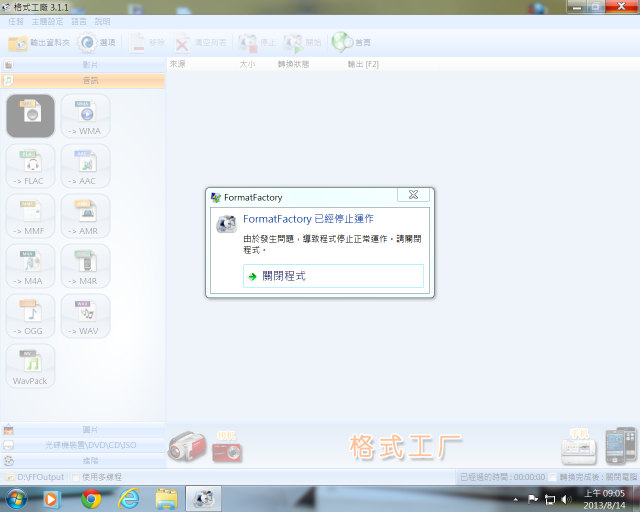The width and height of the screenshot is (640, 512).
Task: Open 選項 options from the toolbar
Action: pos(96,42)
